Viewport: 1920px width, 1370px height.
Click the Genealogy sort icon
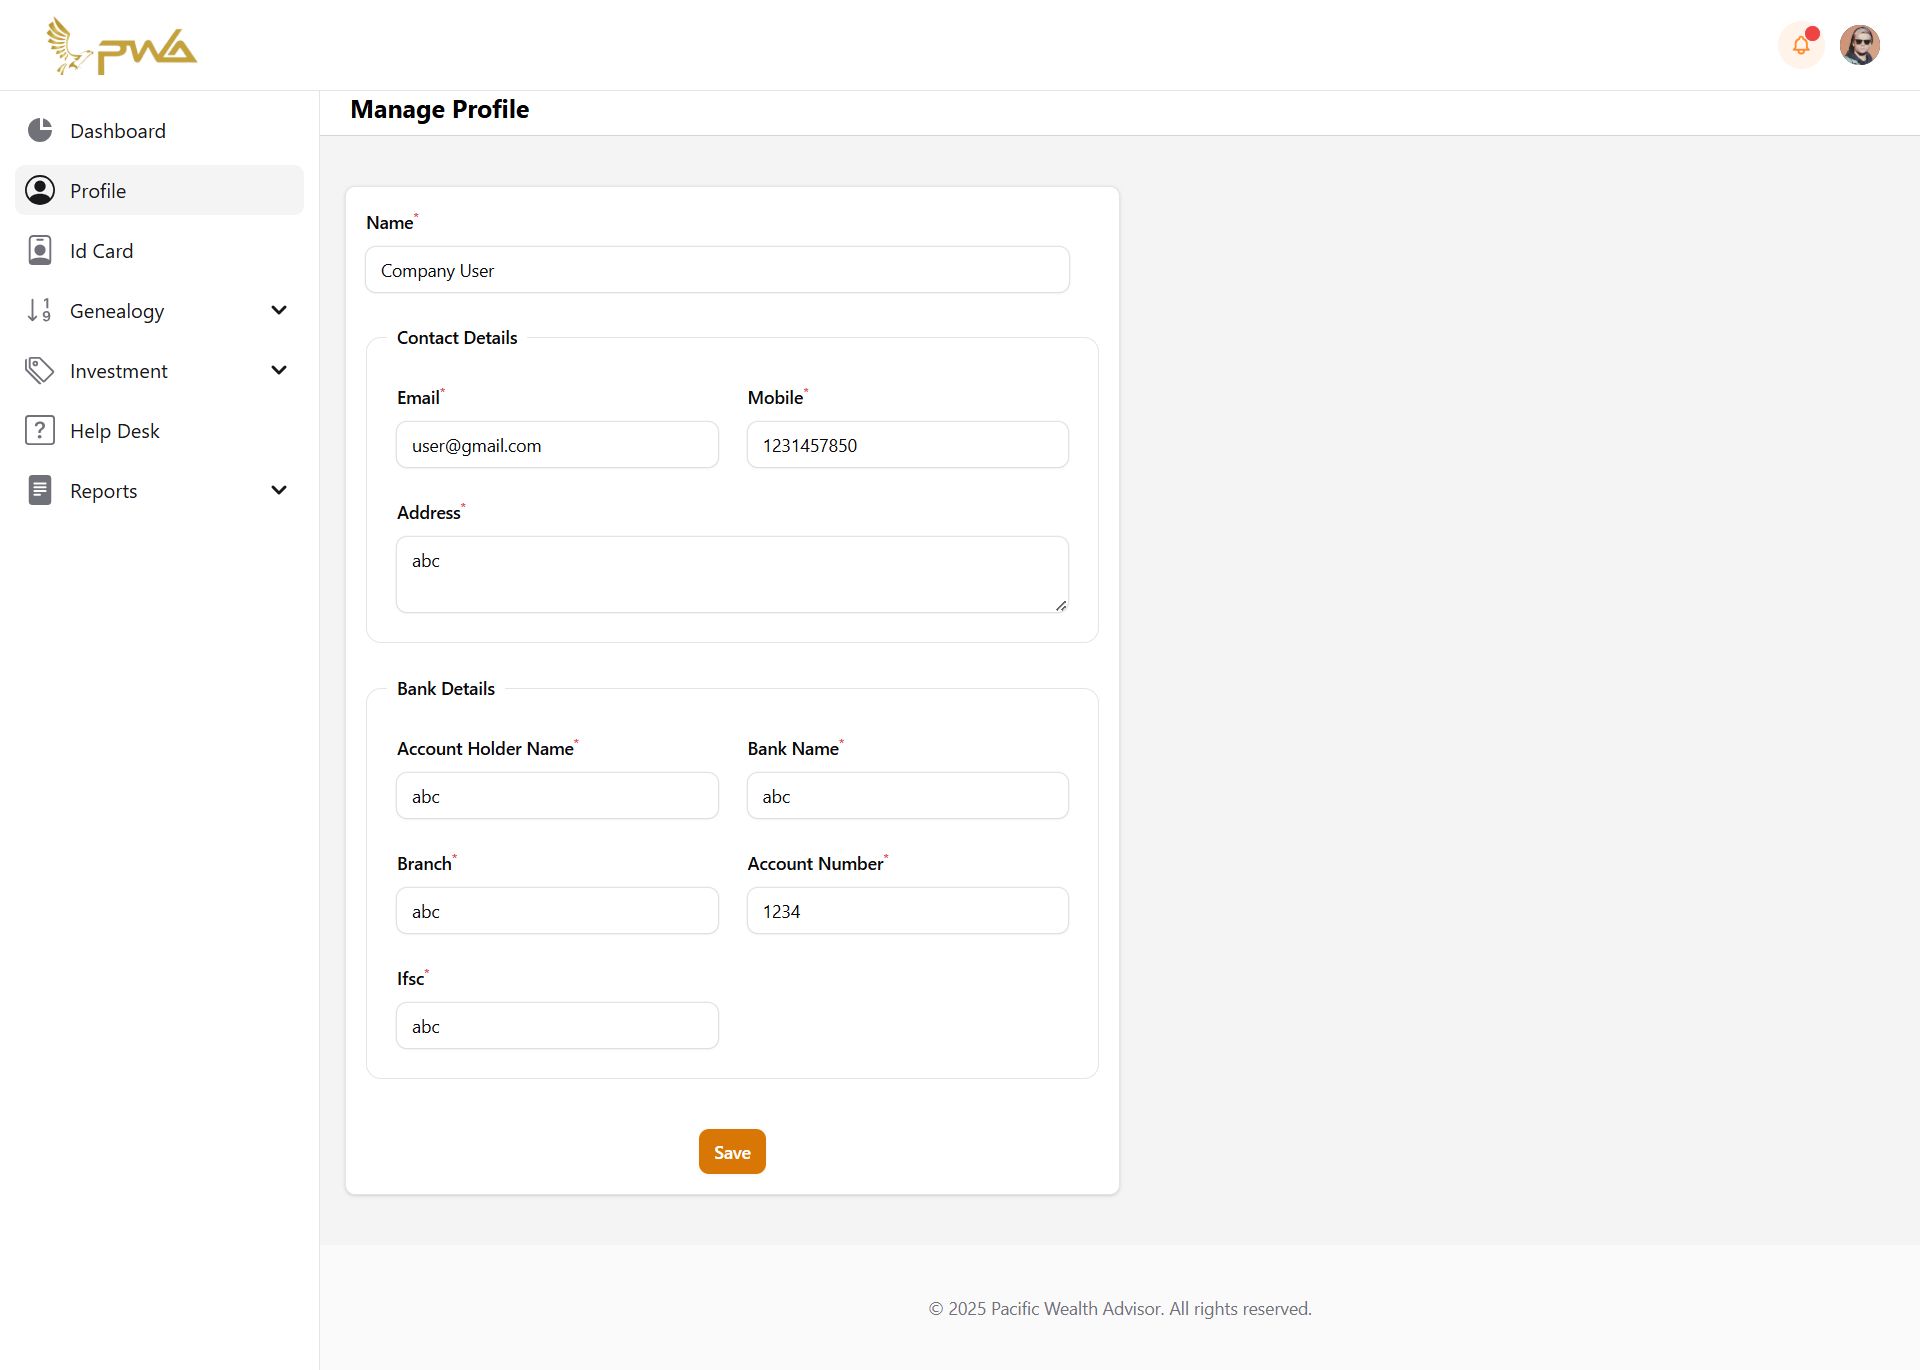40,310
